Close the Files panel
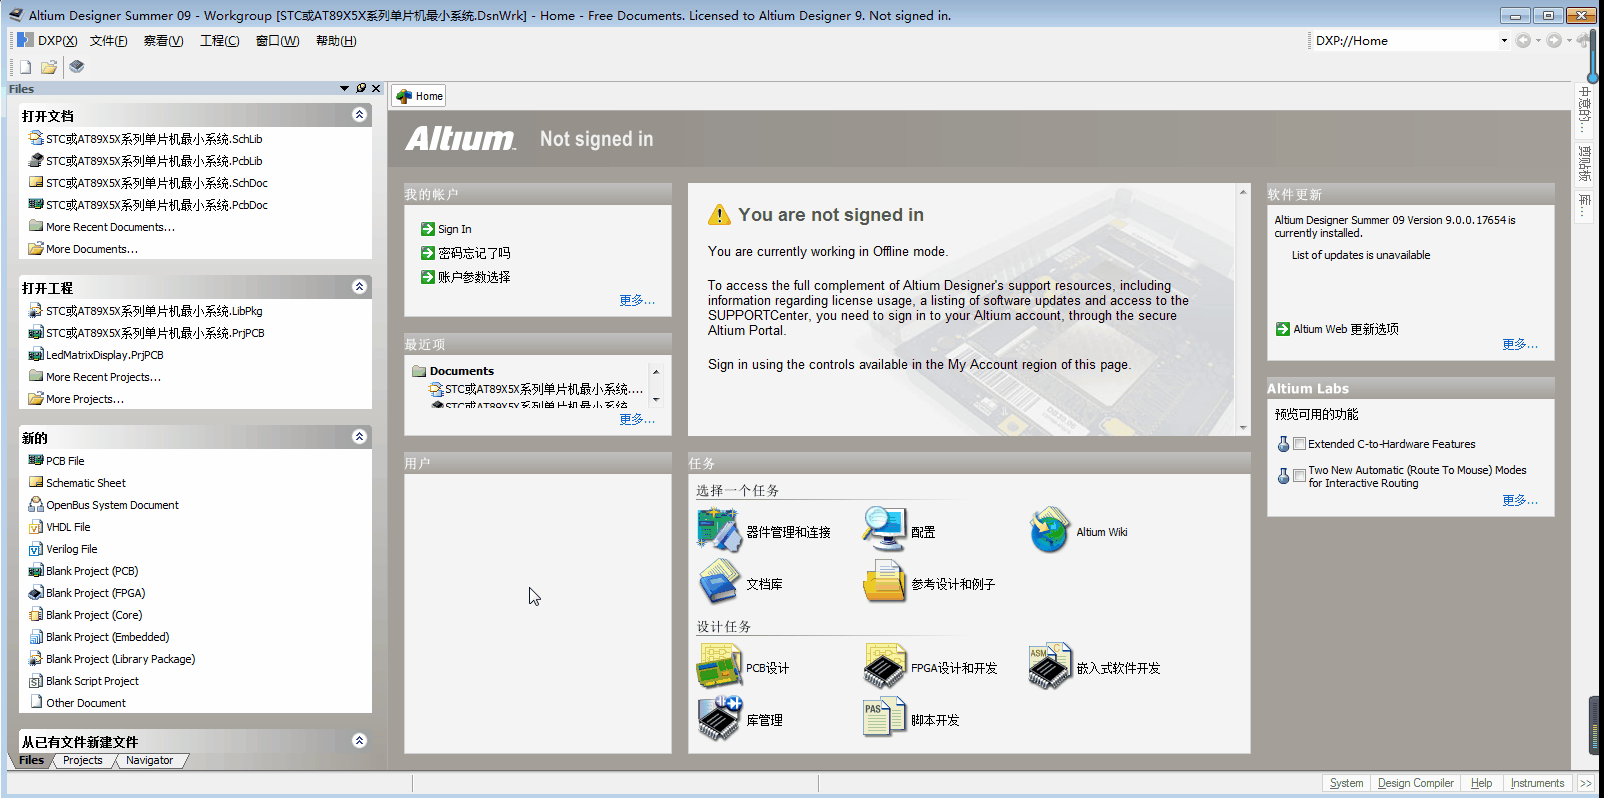The height and width of the screenshot is (798, 1604). pyautogui.click(x=376, y=88)
